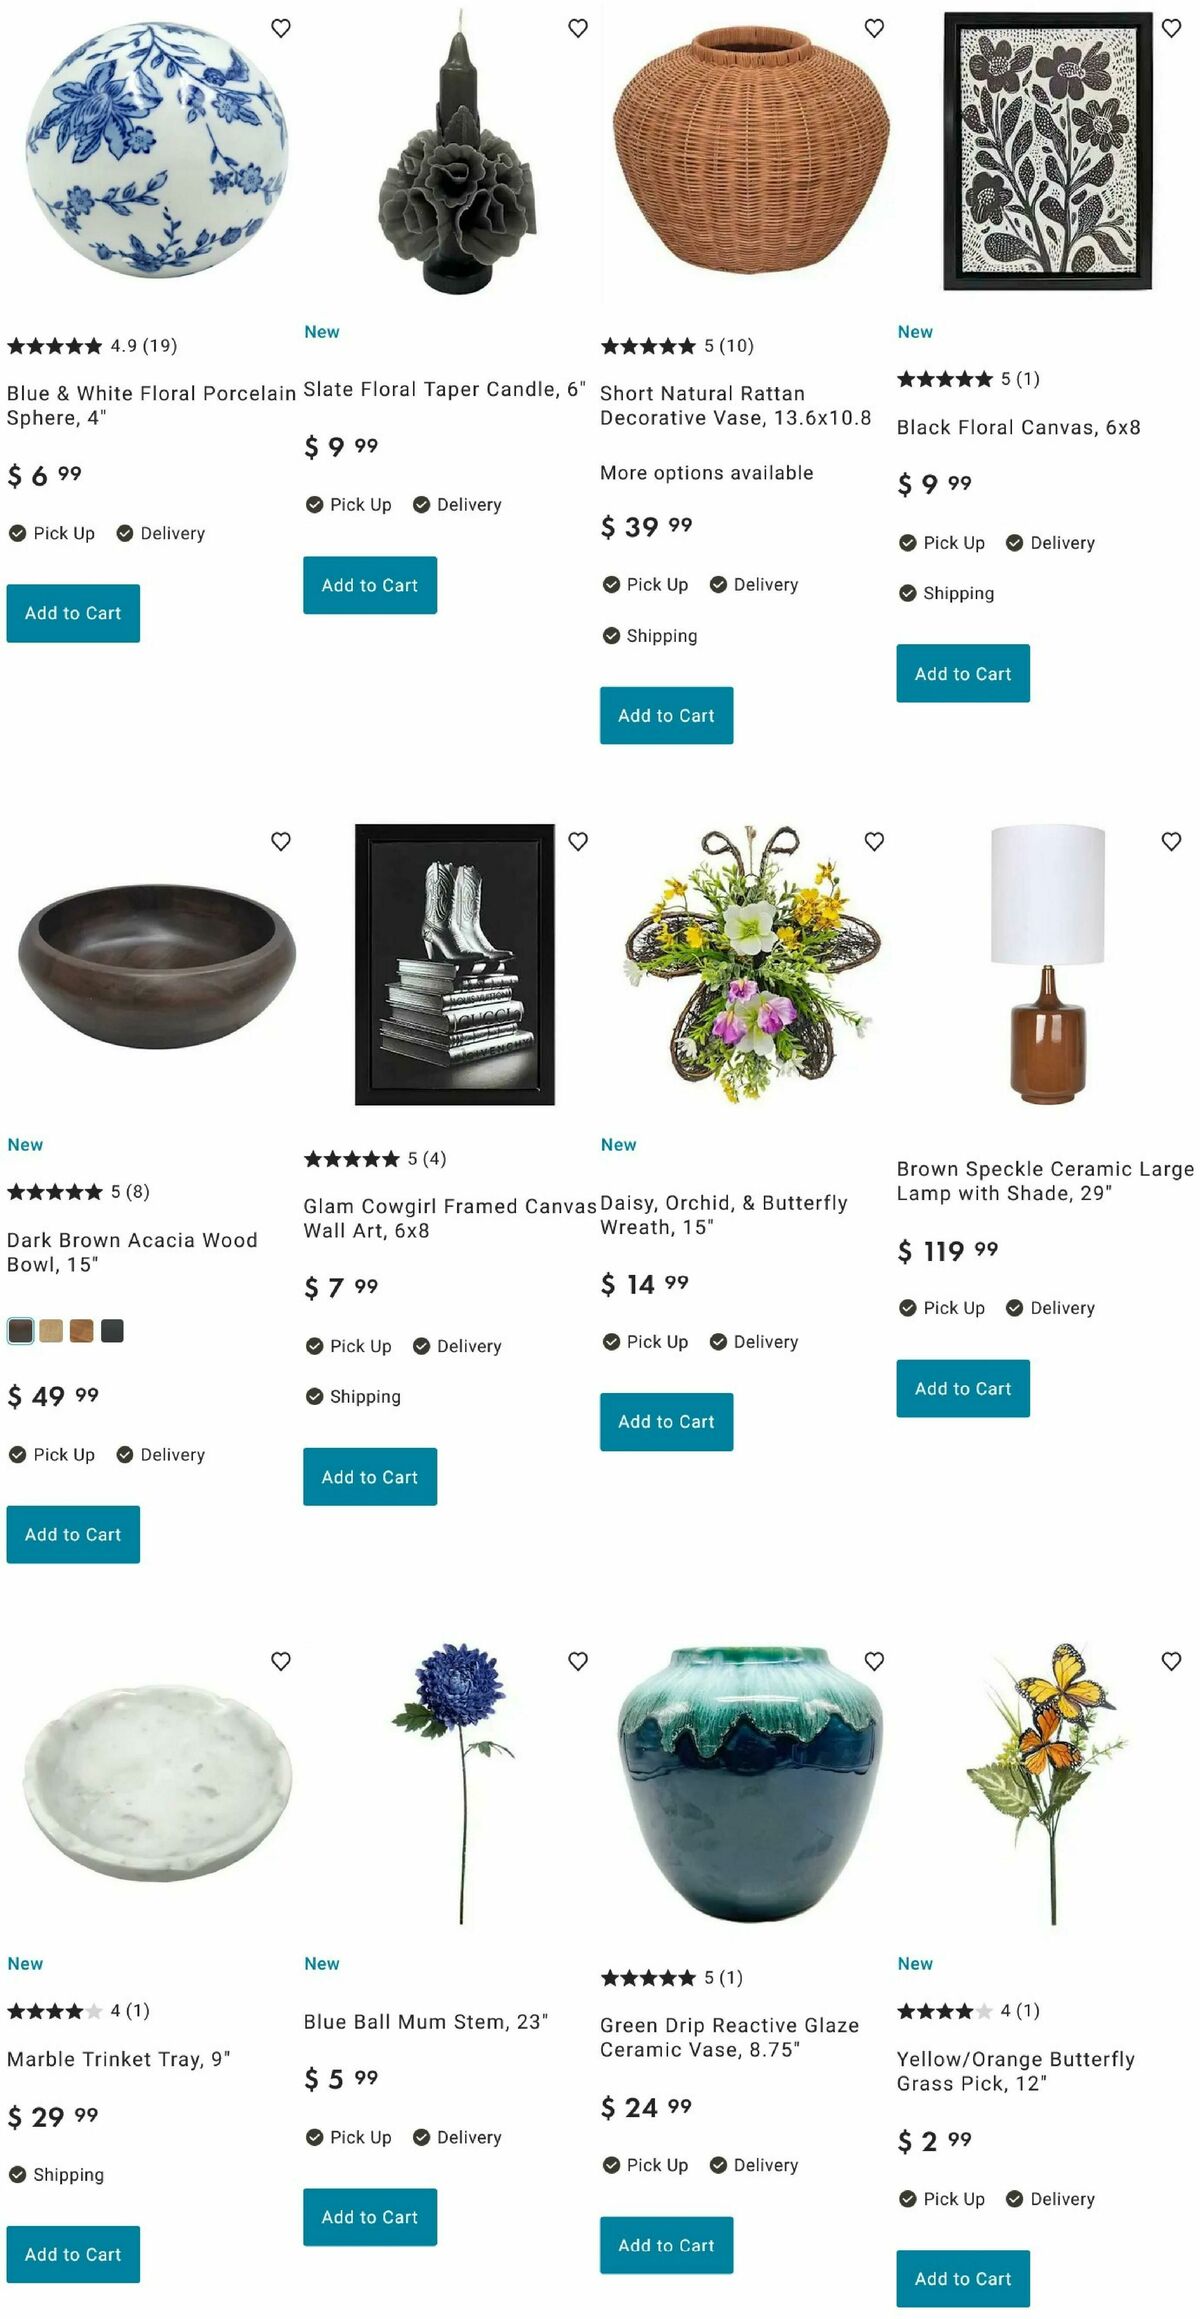The height and width of the screenshot is (2319, 1200).
Task: Save the Rattan Decorative Vase to favorites
Action: pos(874,28)
